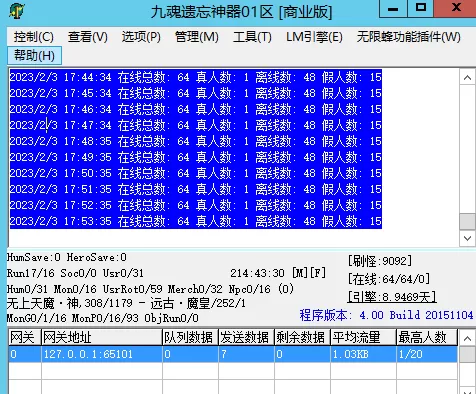476x394 pixels.
Task: Click the [F] indicator
Action: point(318,273)
